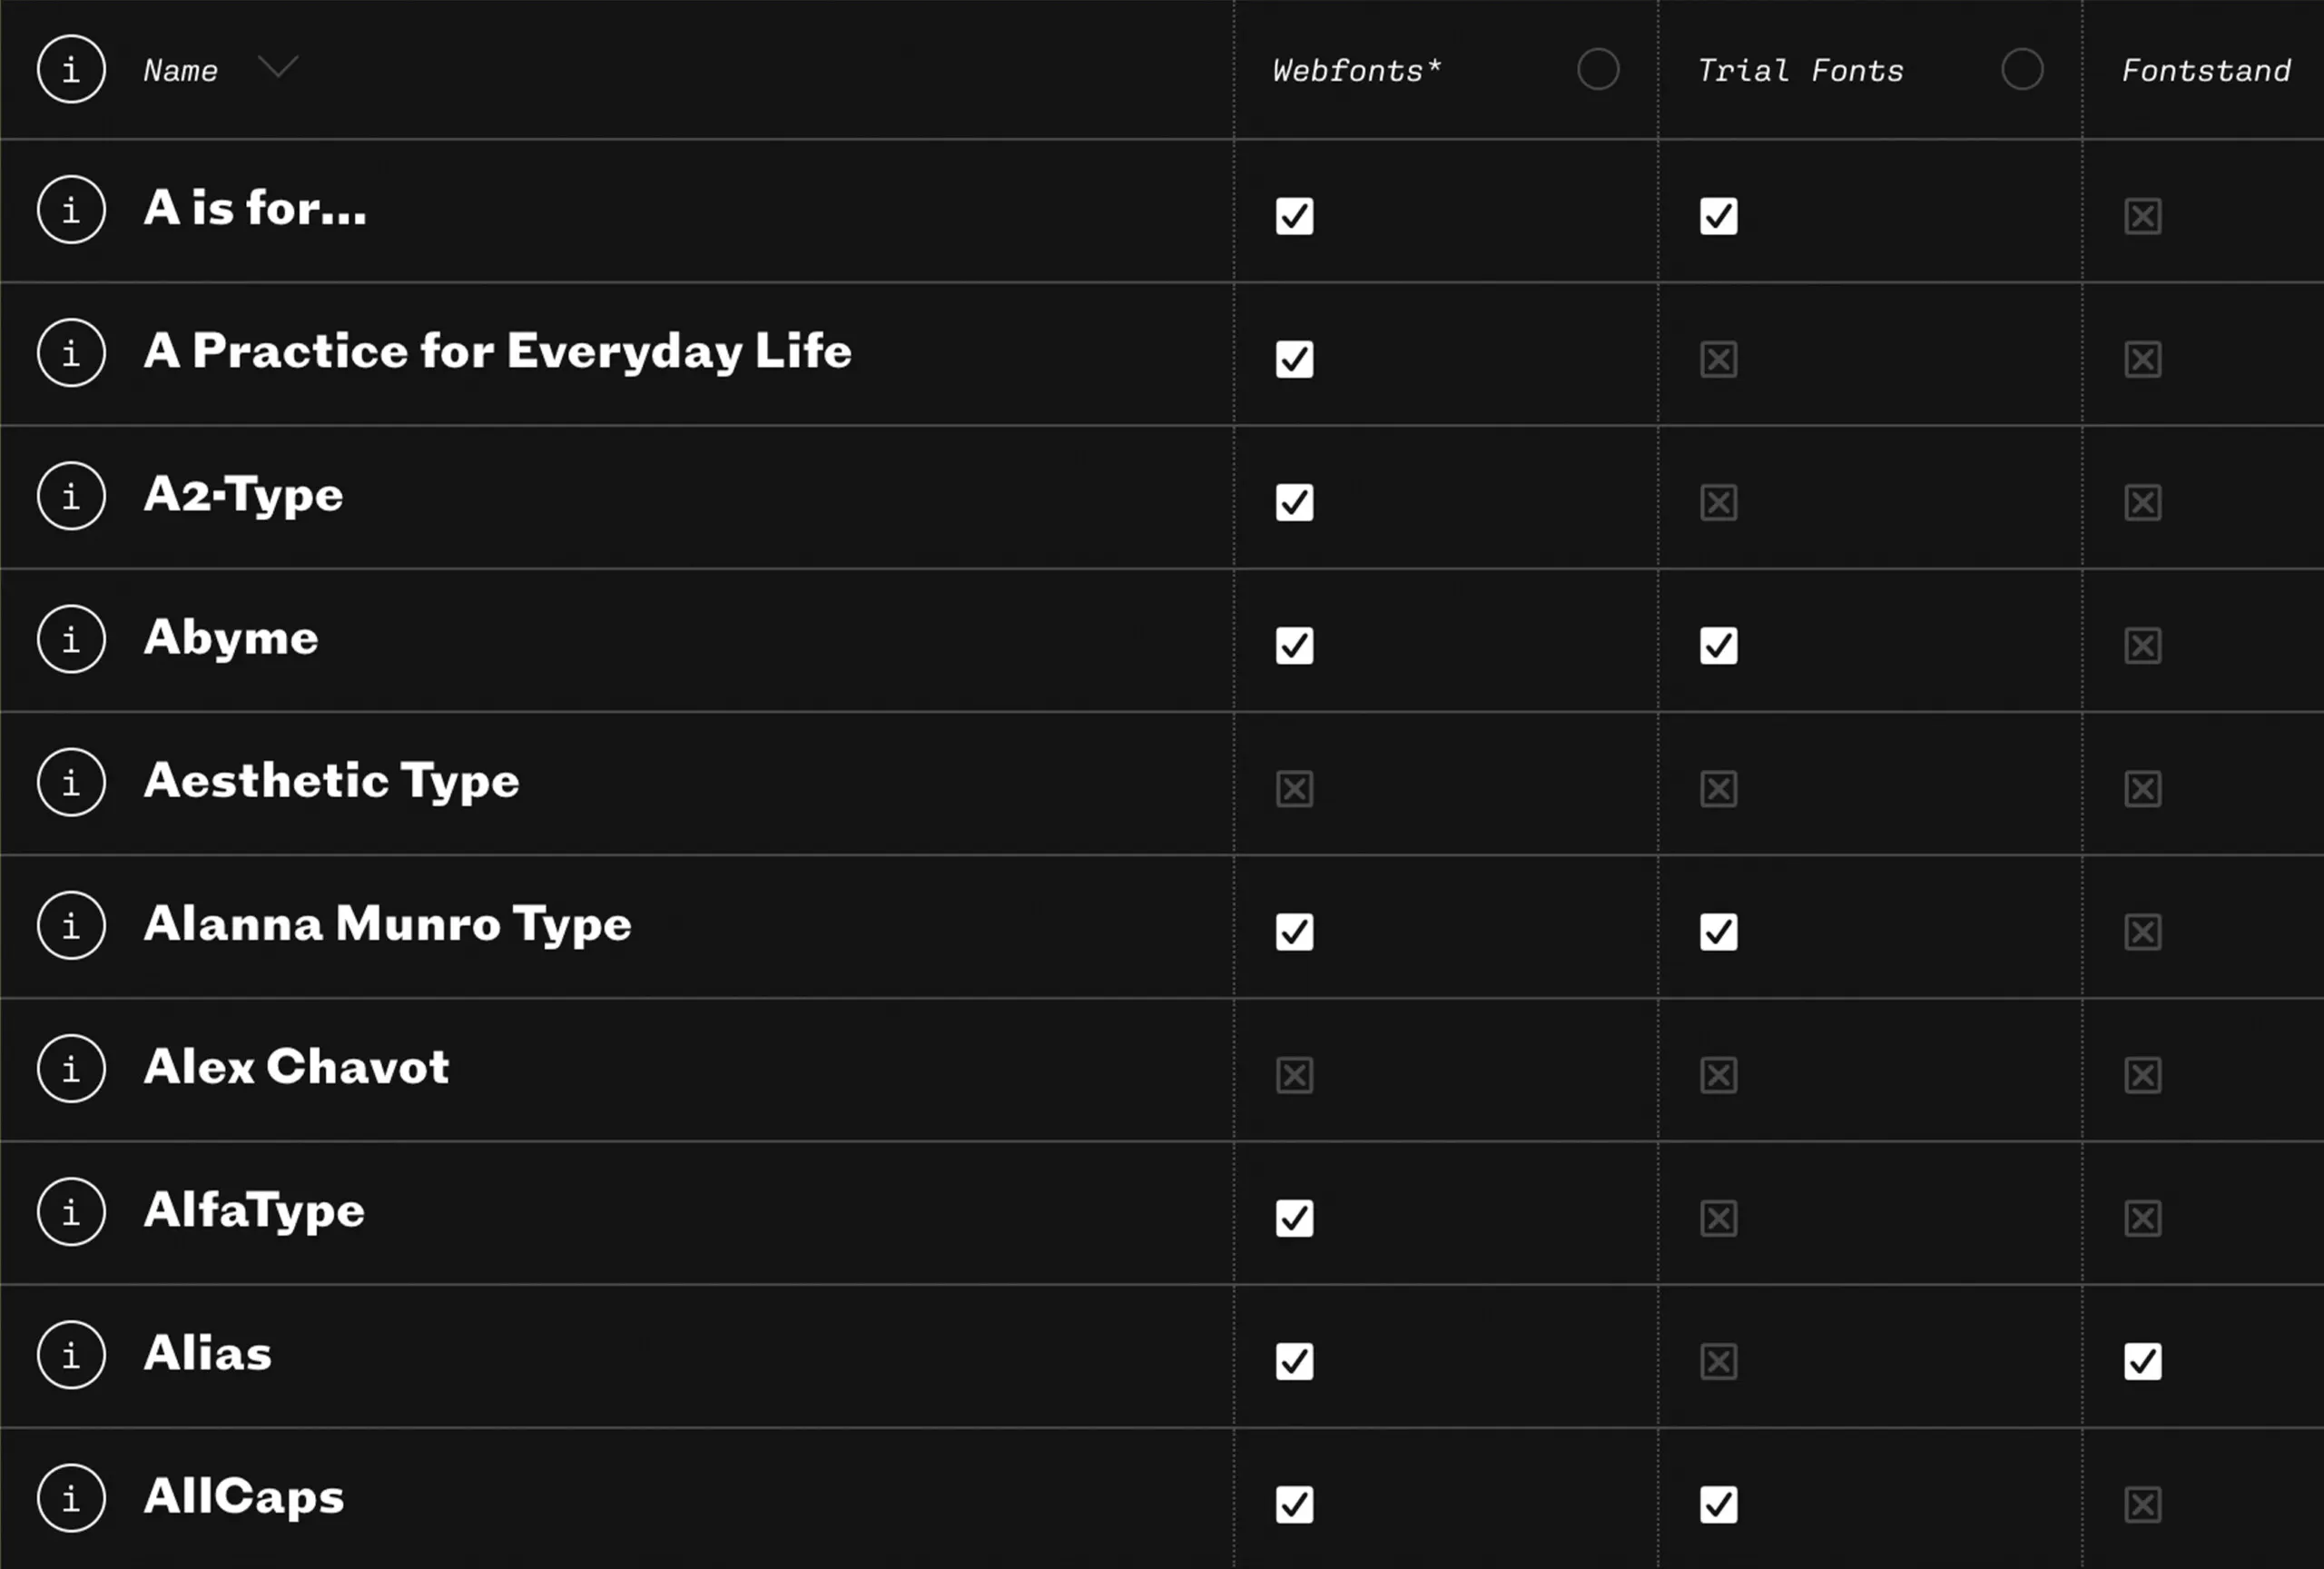The height and width of the screenshot is (1569, 2324).
Task: Click the info icon next to Abyme
Action: [71, 639]
